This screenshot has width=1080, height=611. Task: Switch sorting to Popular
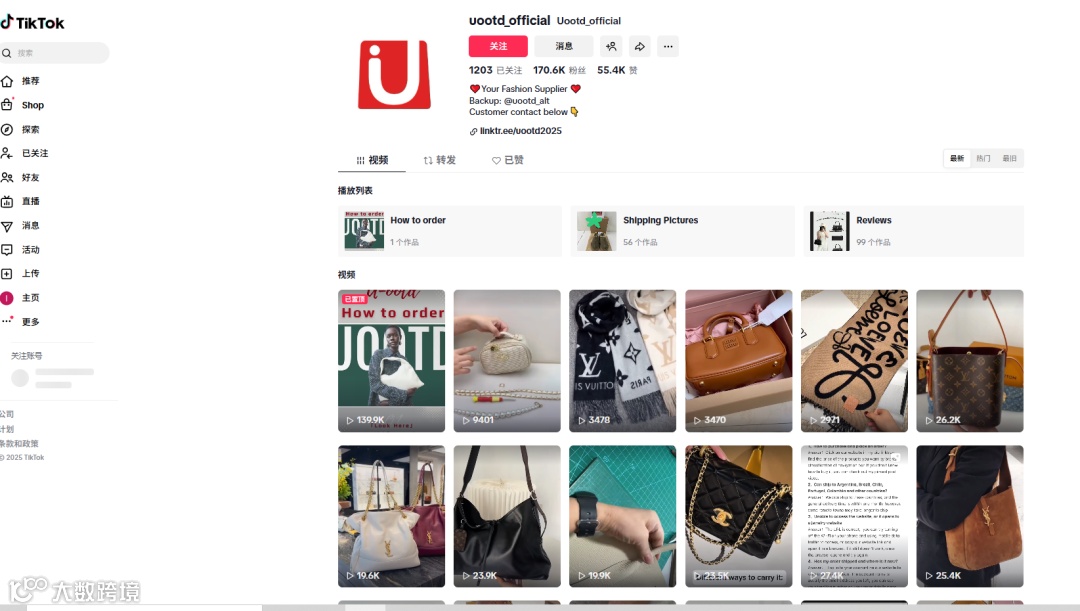(983, 158)
